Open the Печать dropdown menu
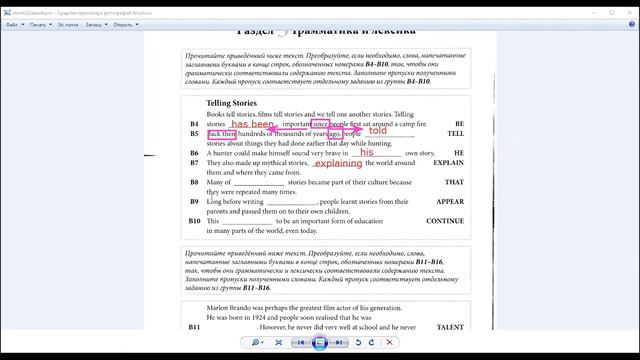Image resolution: width=640 pixels, height=360 pixels. point(41,25)
